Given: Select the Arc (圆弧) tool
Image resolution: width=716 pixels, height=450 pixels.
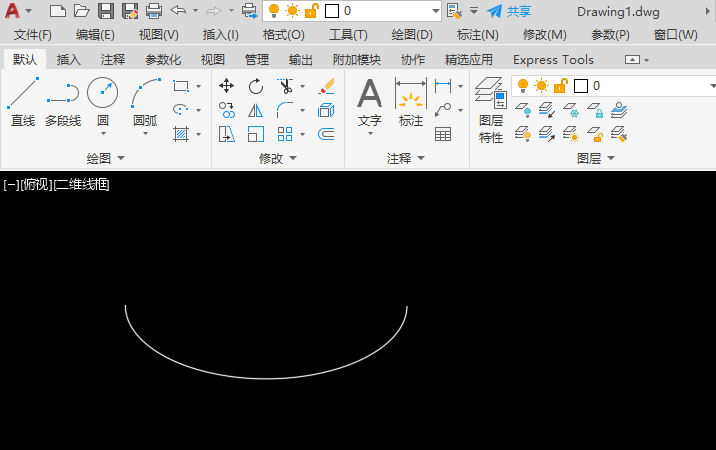Looking at the screenshot, I should (146, 101).
